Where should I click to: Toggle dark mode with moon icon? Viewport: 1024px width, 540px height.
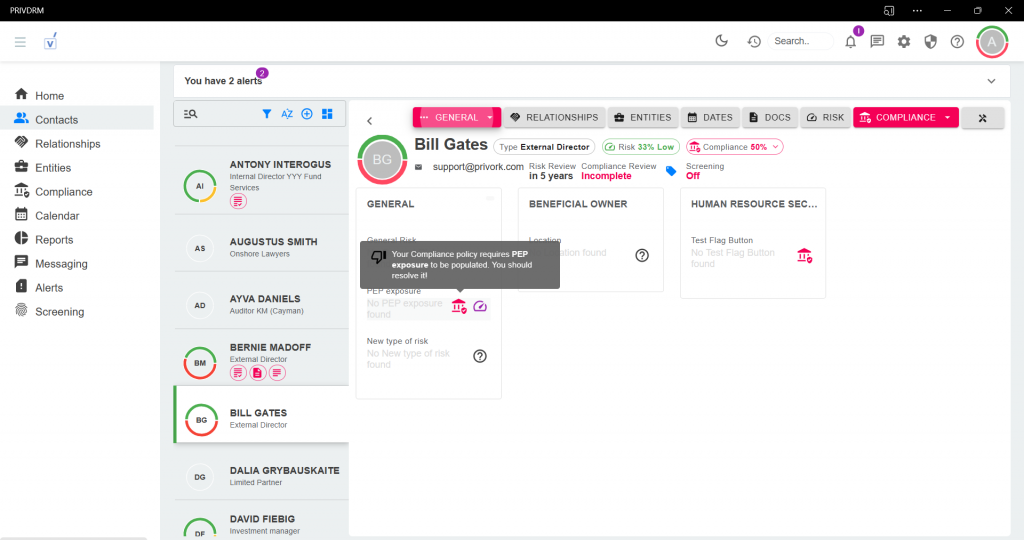722,41
